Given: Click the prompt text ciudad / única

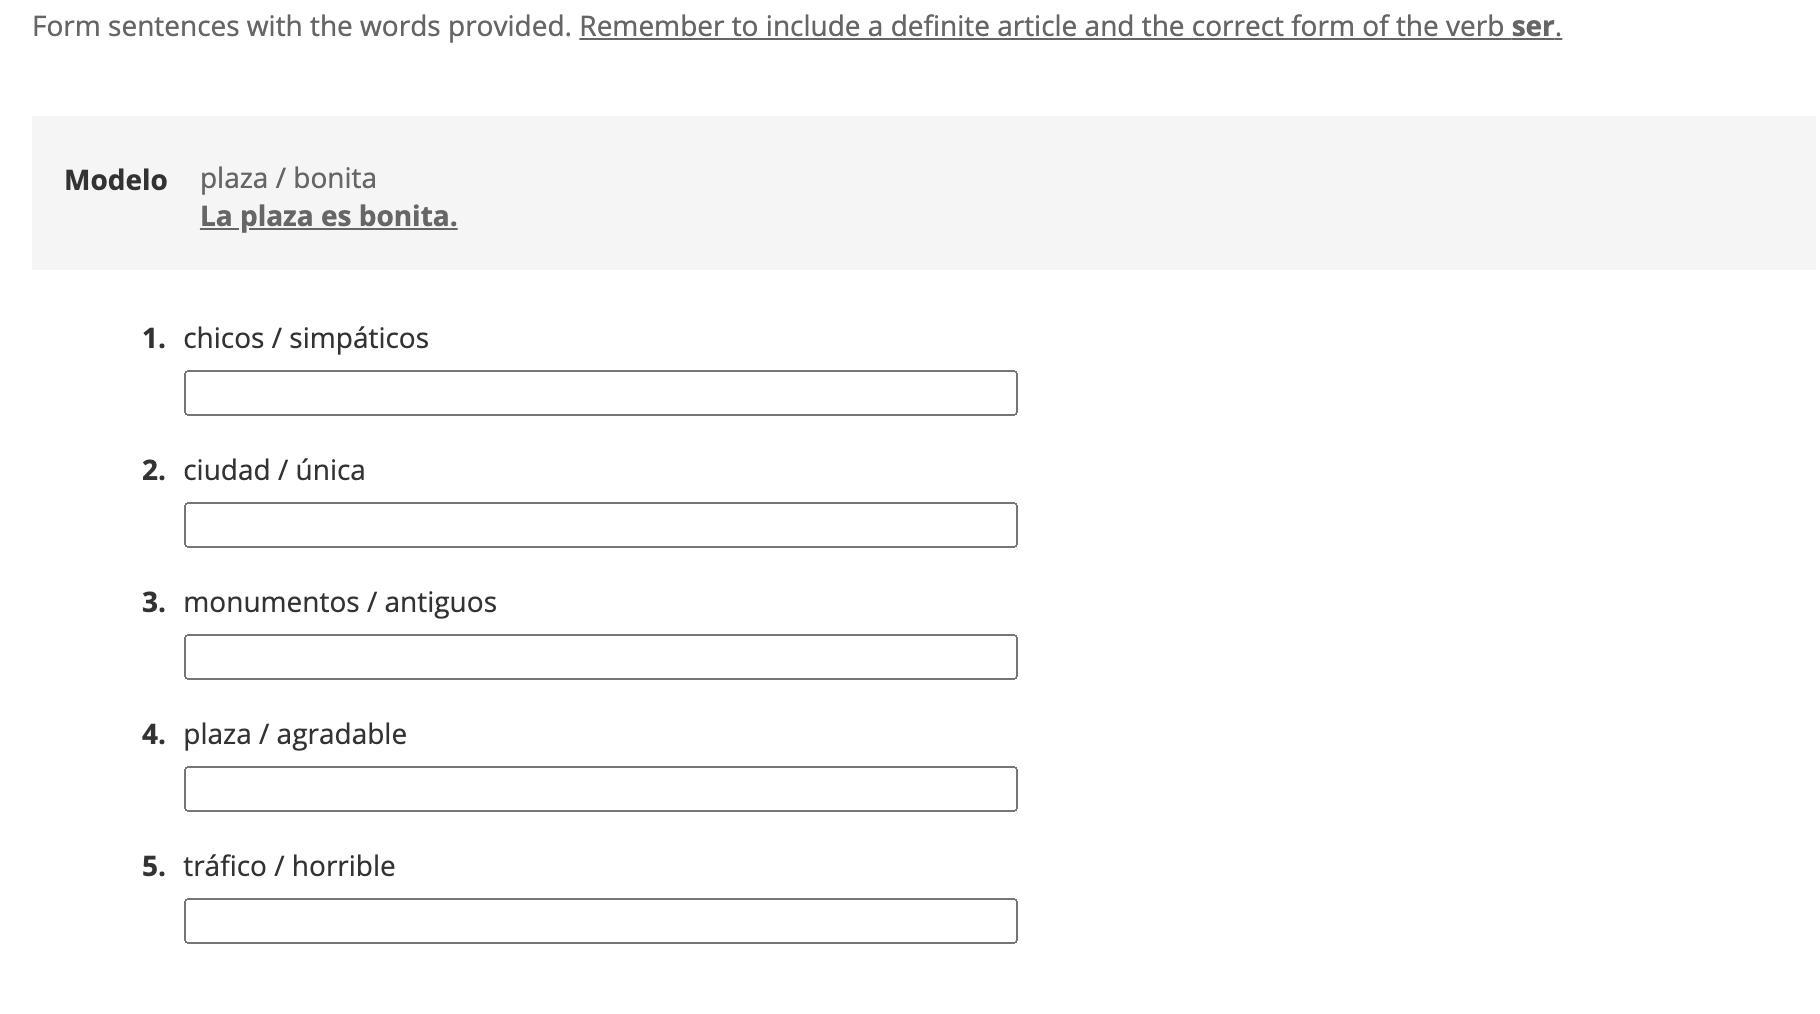Looking at the screenshot, I should (x=274, y=470).
